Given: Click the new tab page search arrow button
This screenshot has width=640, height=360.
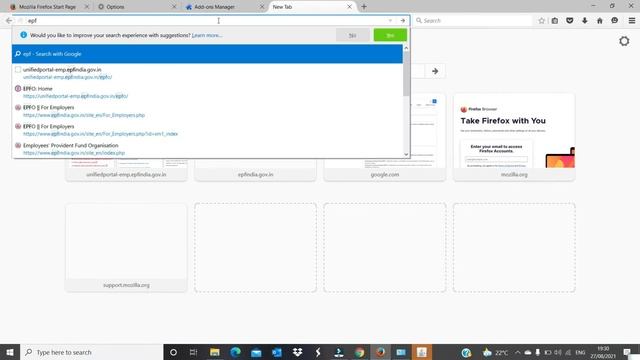Looking at the screenshot, I should 435,71.
